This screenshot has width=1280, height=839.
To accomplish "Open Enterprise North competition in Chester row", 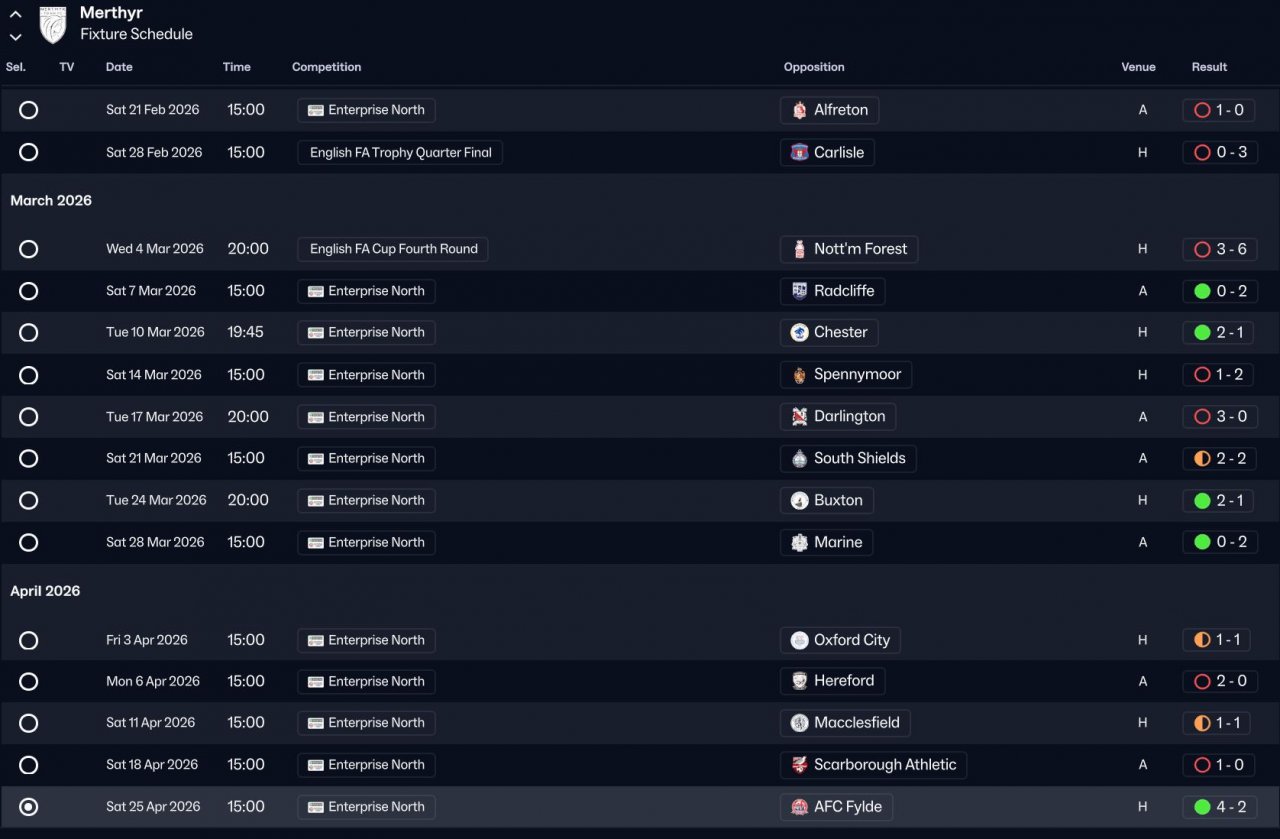I will pyautogui.click(x=366, y=332).
